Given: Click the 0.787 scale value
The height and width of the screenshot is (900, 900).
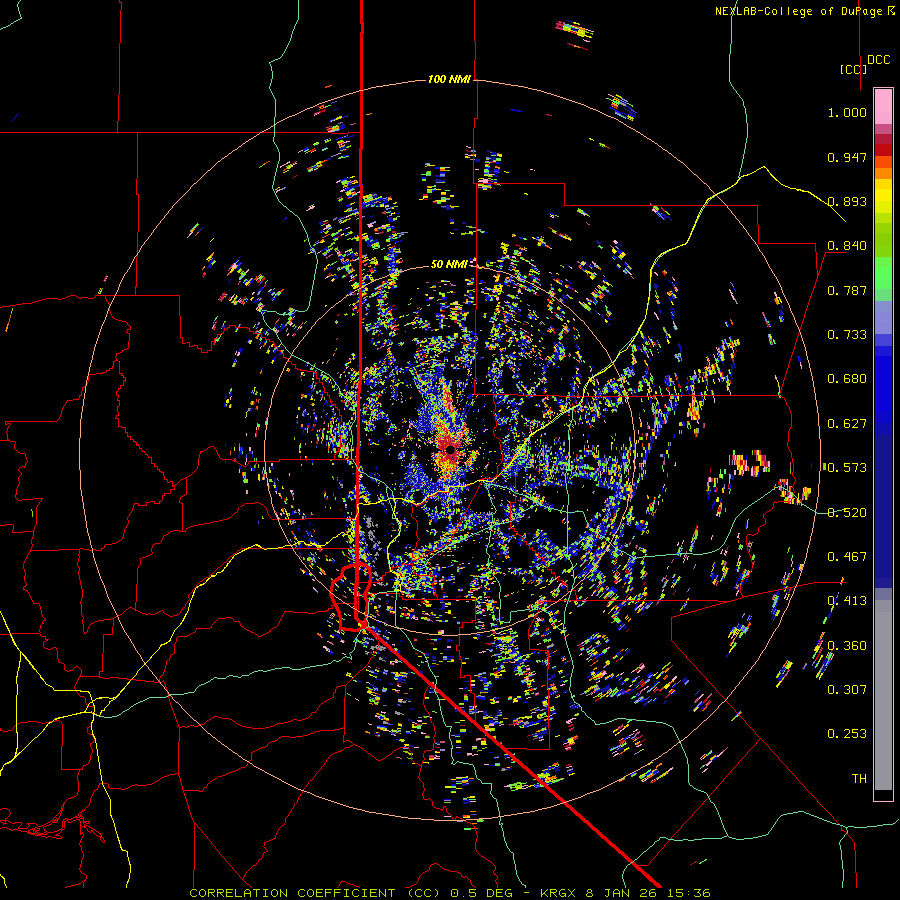Looking at the screenshot, I should (847, 290).
